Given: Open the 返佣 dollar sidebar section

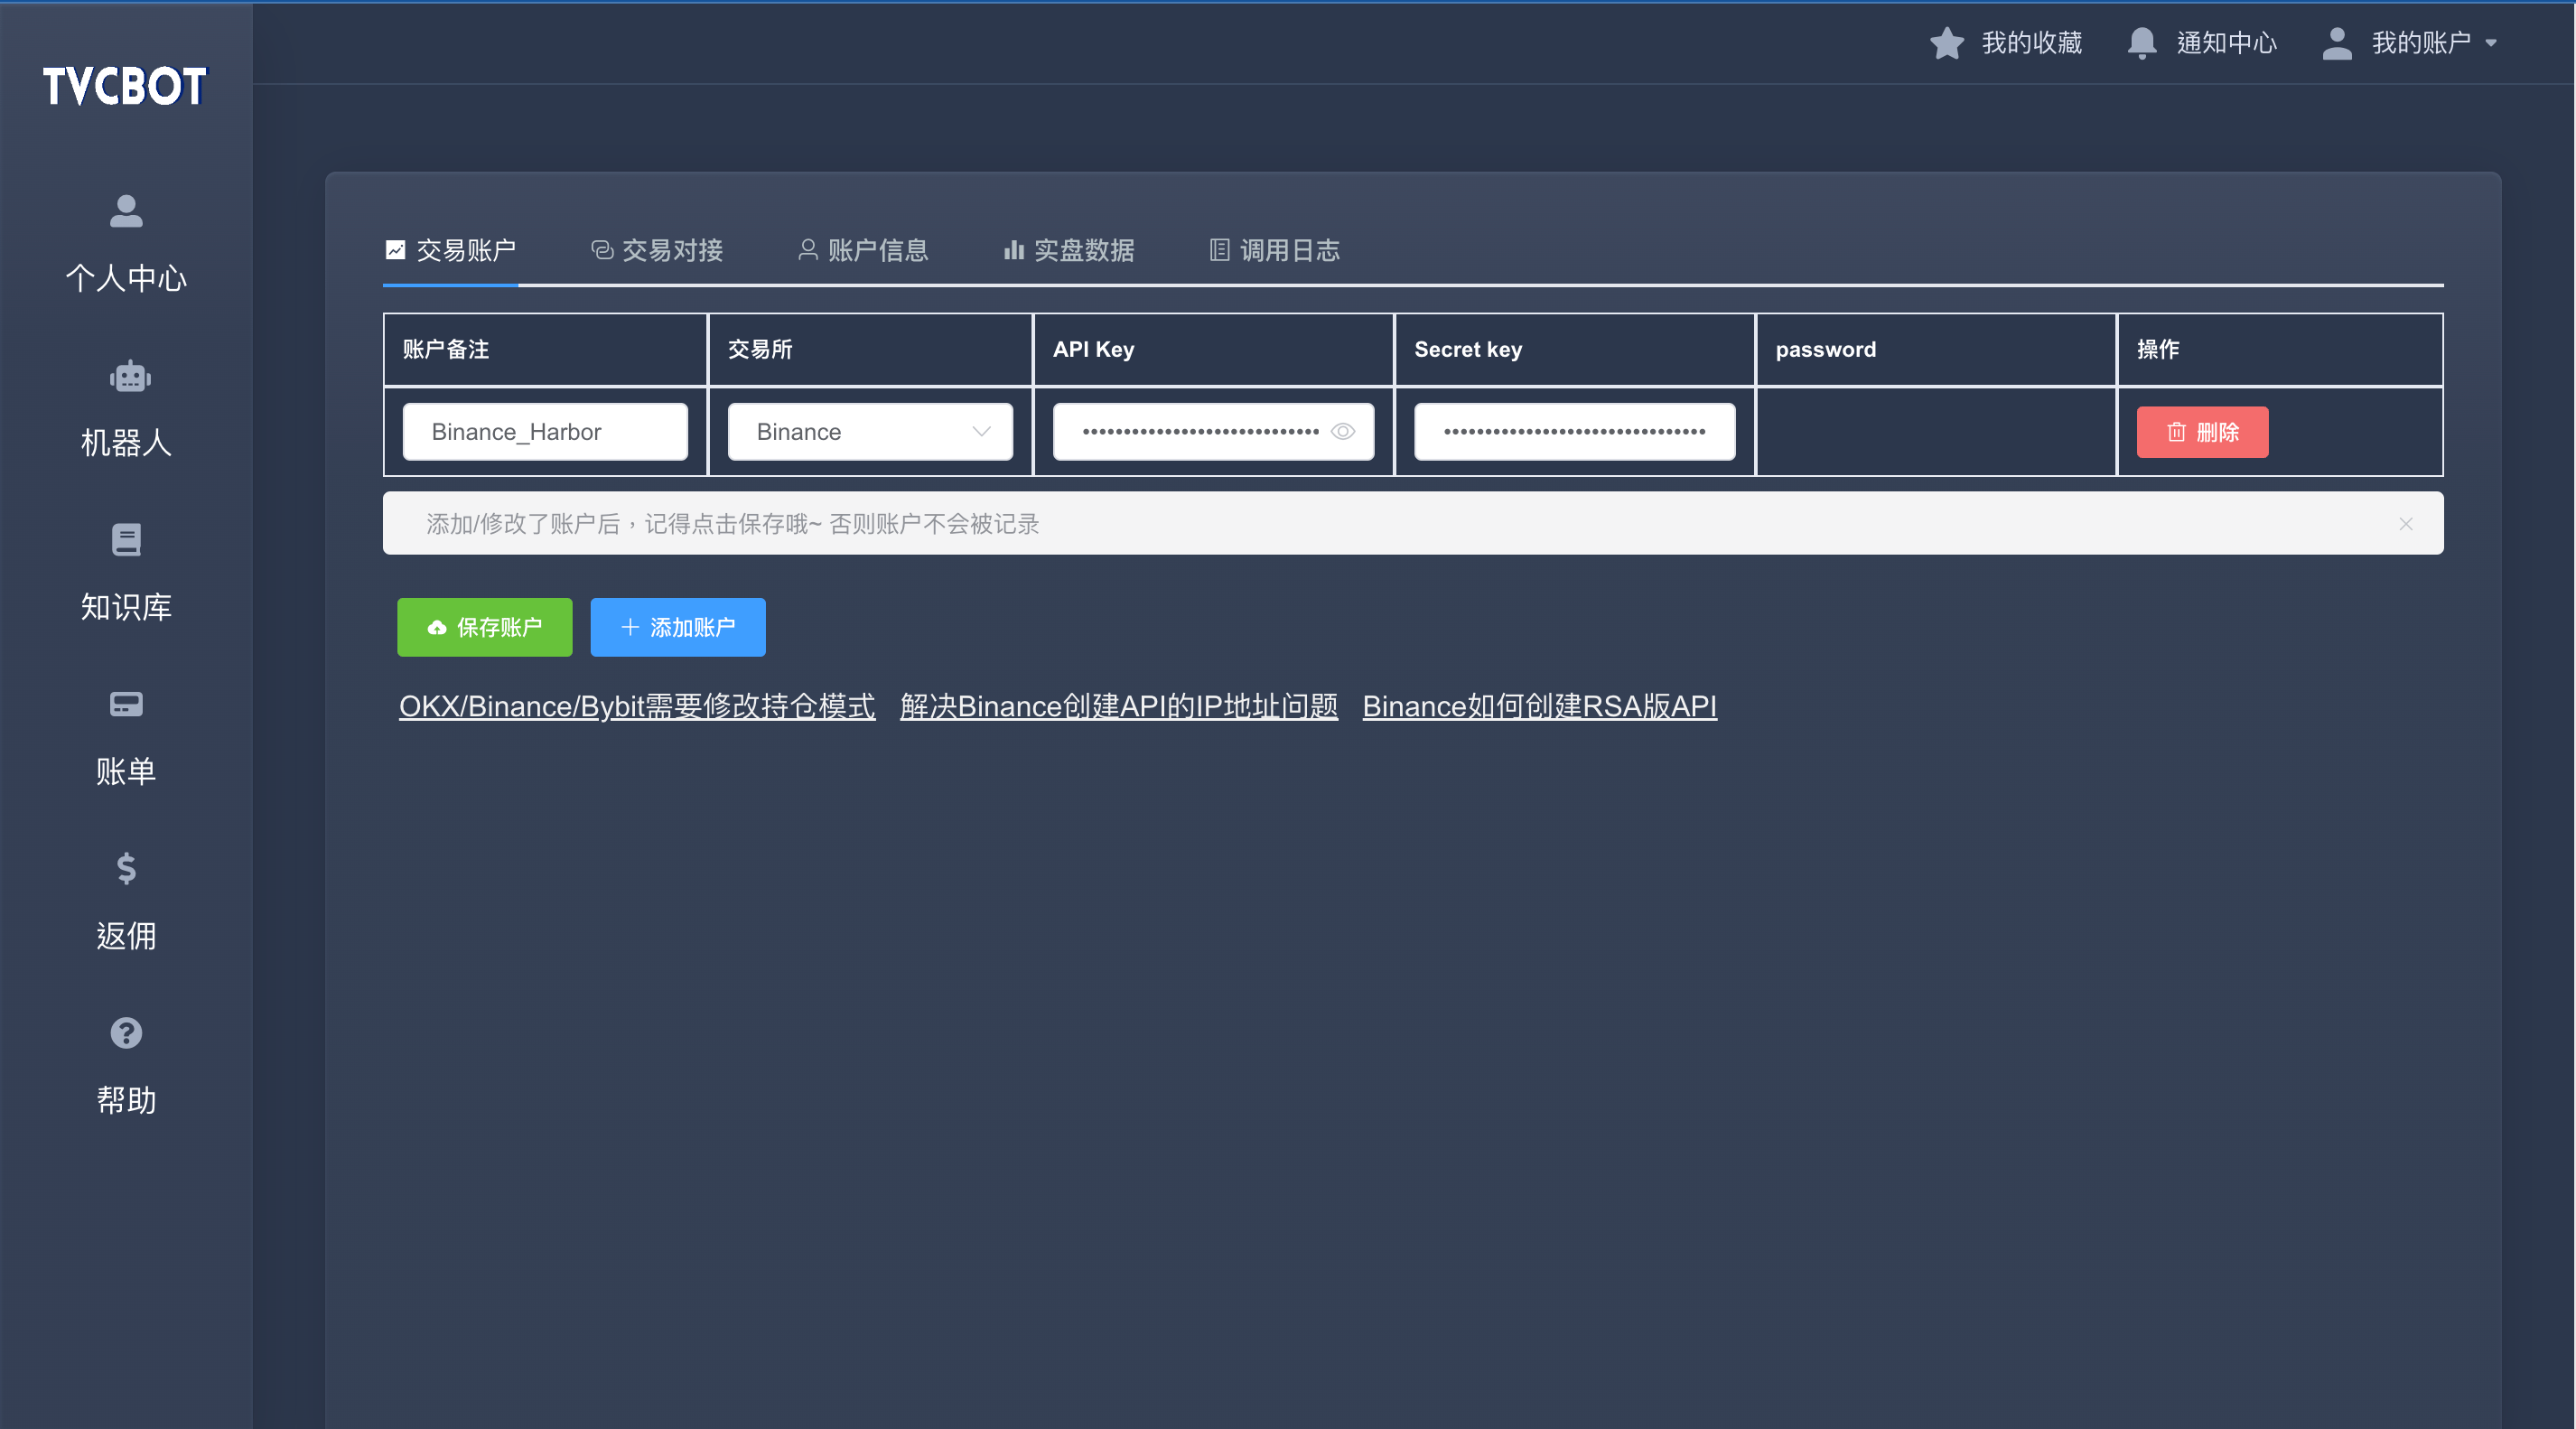Looking at the screenshot, I should point(126,901).
